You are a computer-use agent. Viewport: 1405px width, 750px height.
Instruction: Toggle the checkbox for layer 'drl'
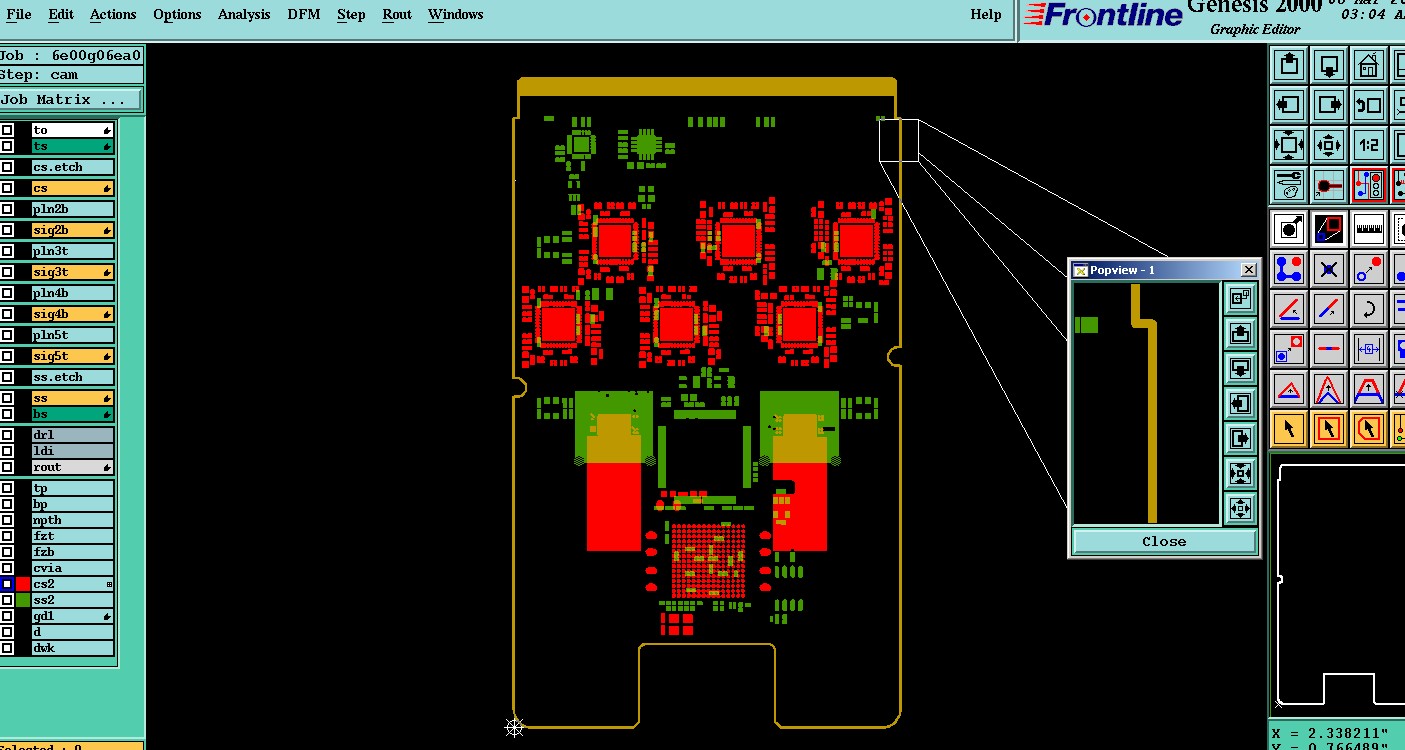[x=7, y=435]
